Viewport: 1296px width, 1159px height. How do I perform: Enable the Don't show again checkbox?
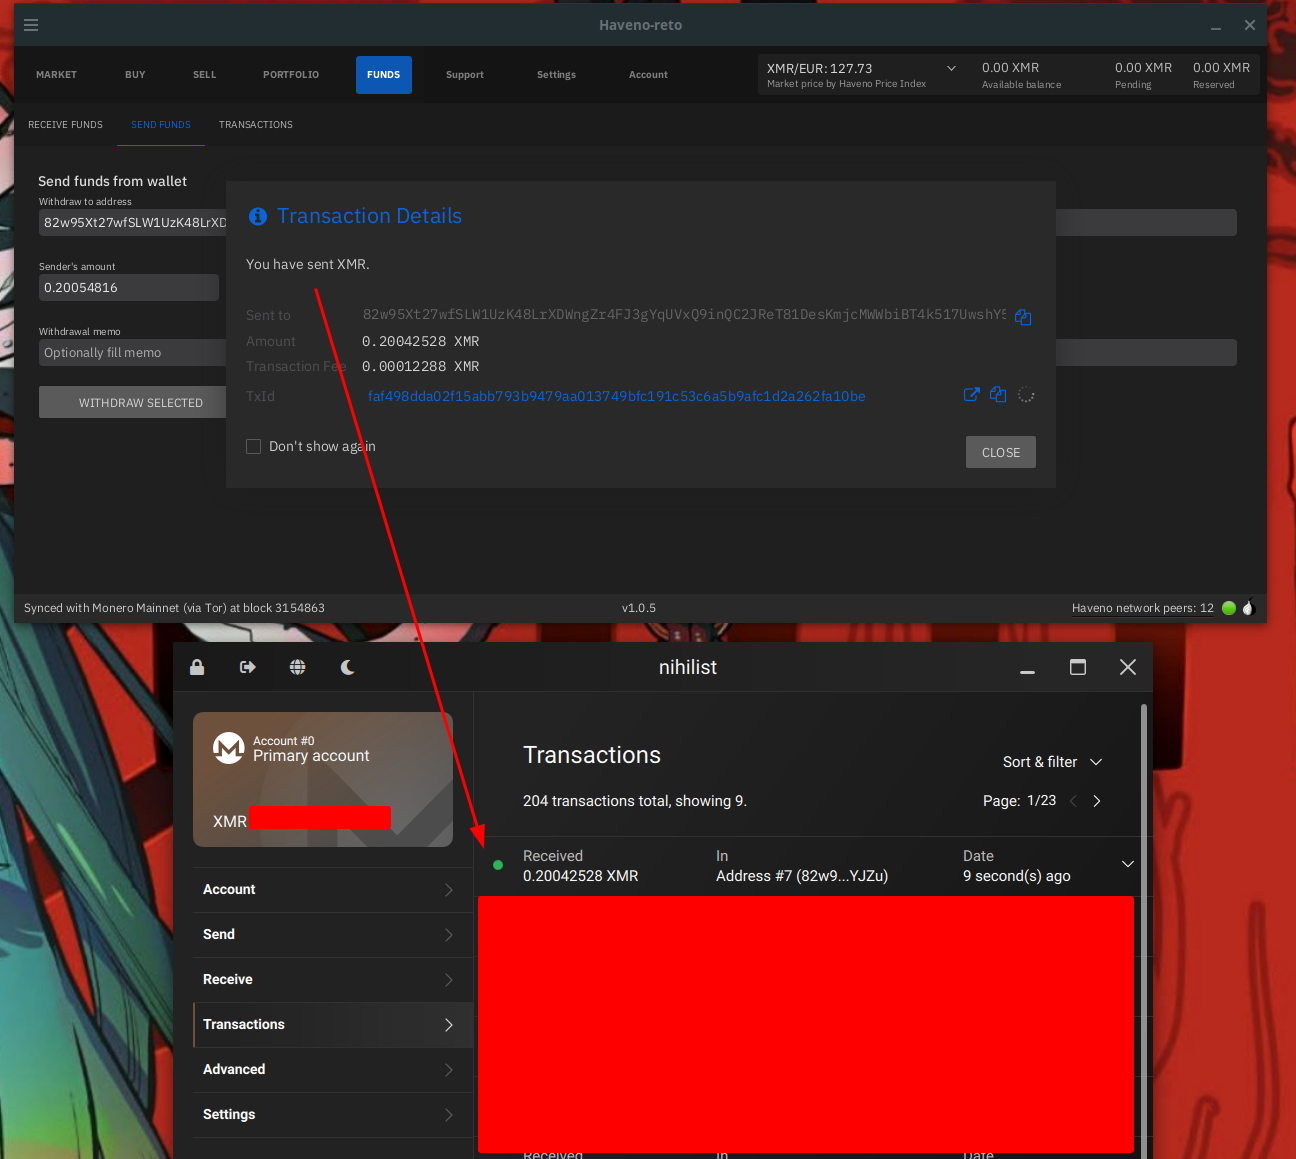(254, 447)
